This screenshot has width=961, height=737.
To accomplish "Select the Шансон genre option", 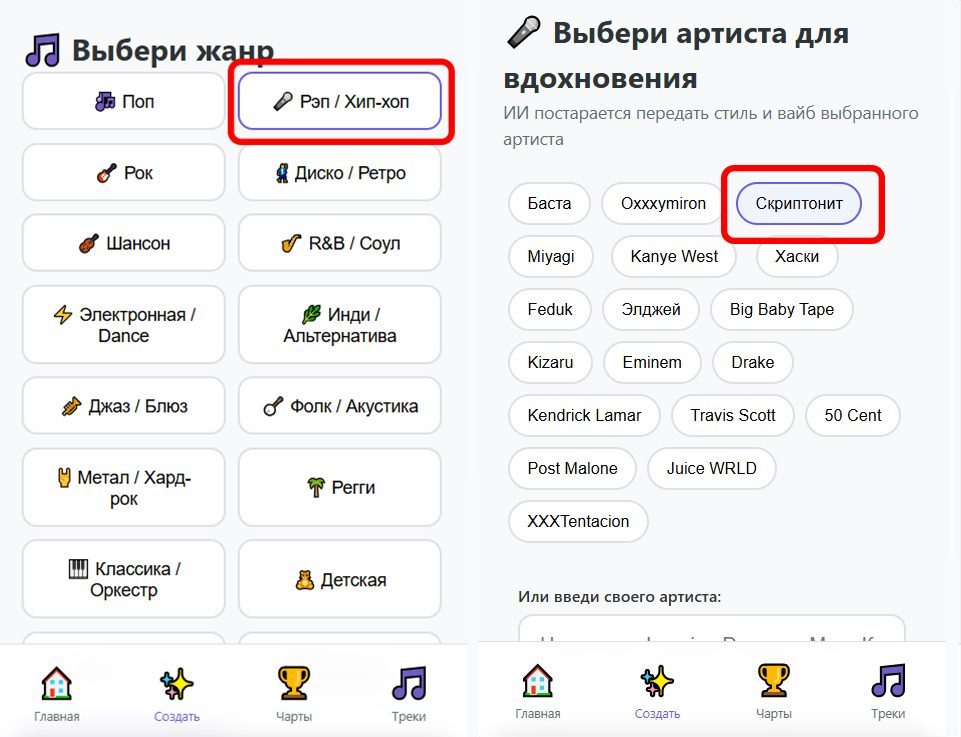I will pos(124,243).
